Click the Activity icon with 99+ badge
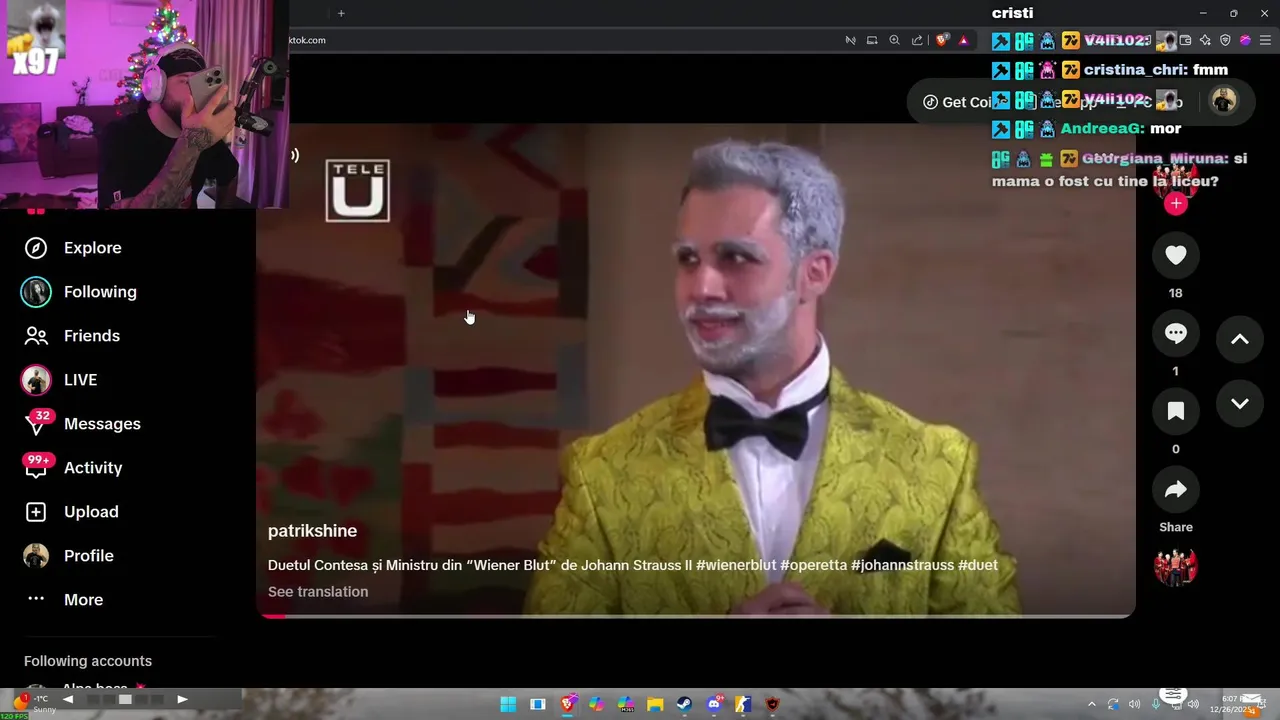 [36, 468]
